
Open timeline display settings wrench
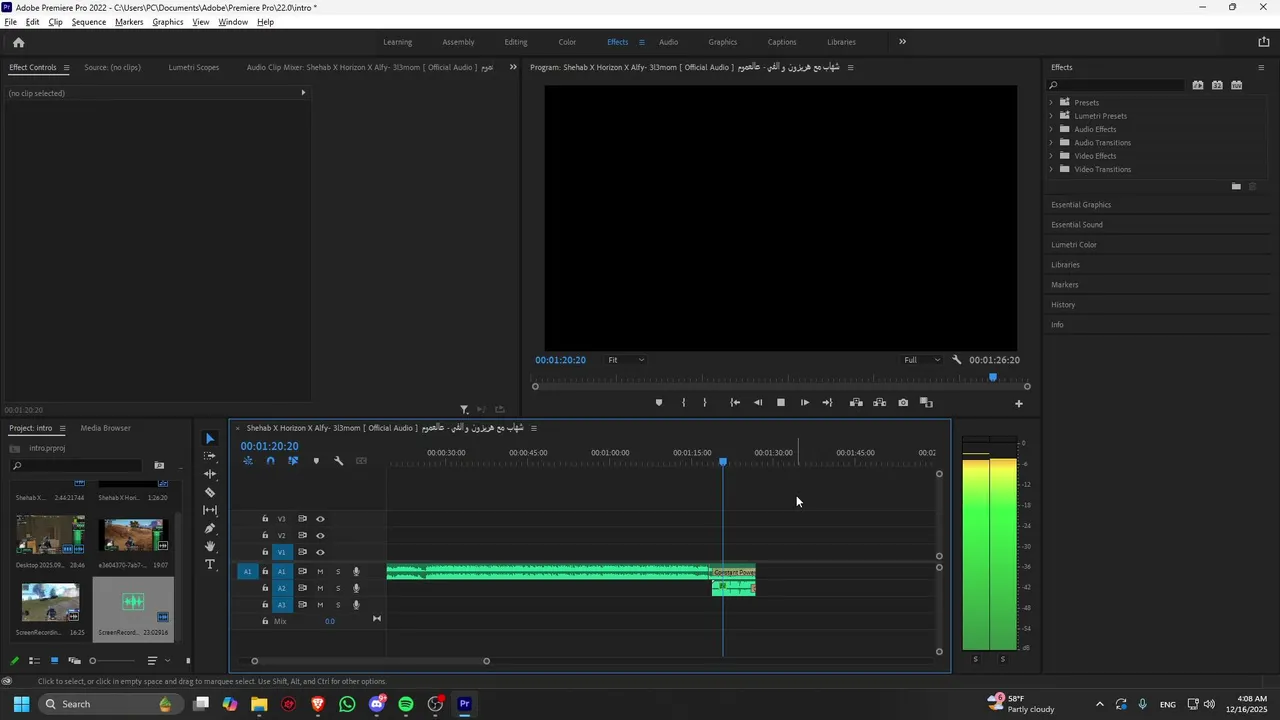(339, 461)
